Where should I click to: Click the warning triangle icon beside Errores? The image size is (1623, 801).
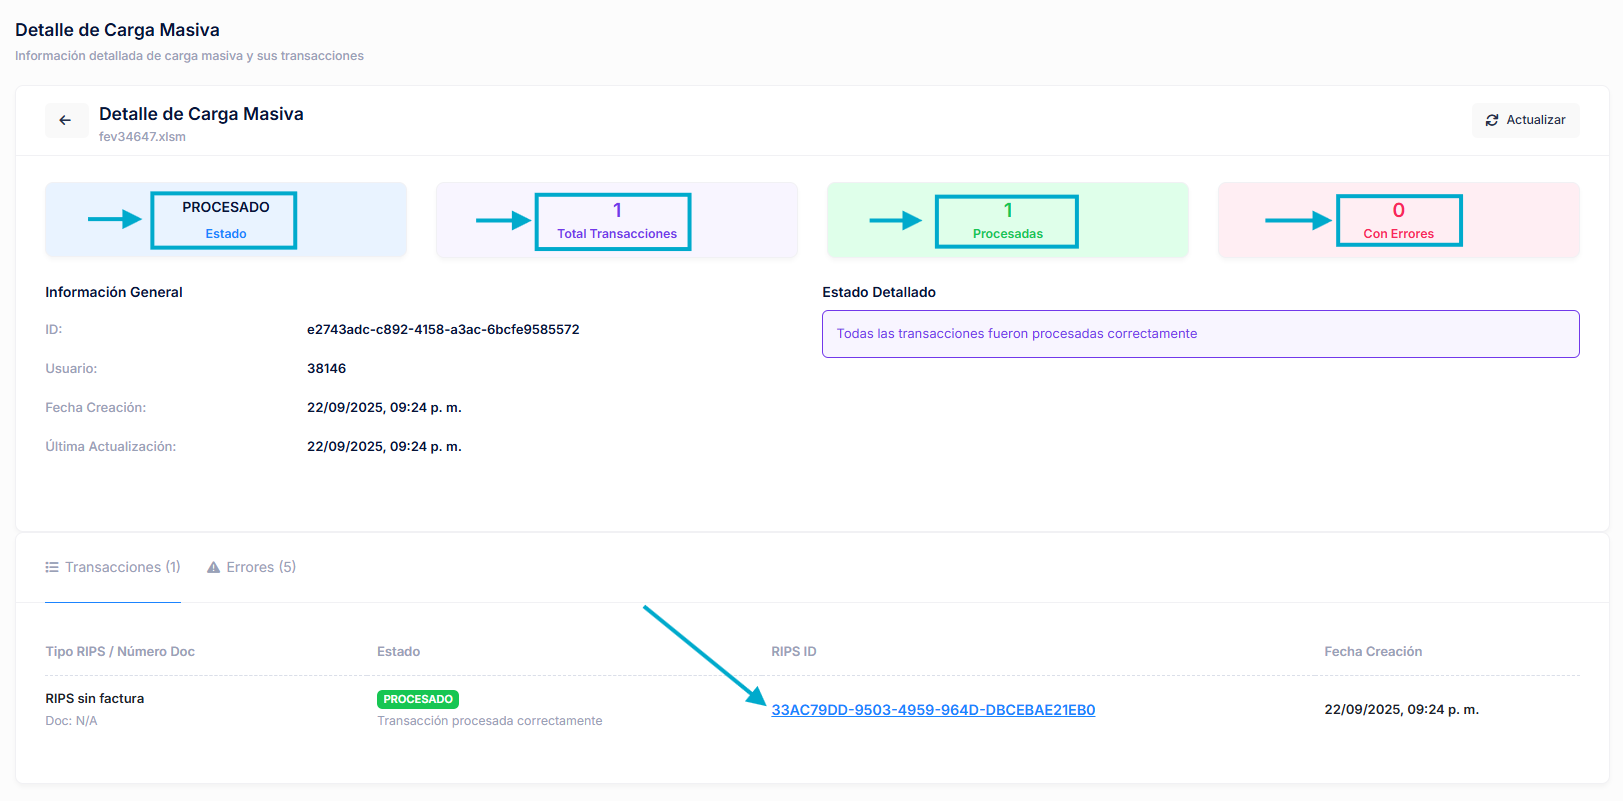(213, 567)
